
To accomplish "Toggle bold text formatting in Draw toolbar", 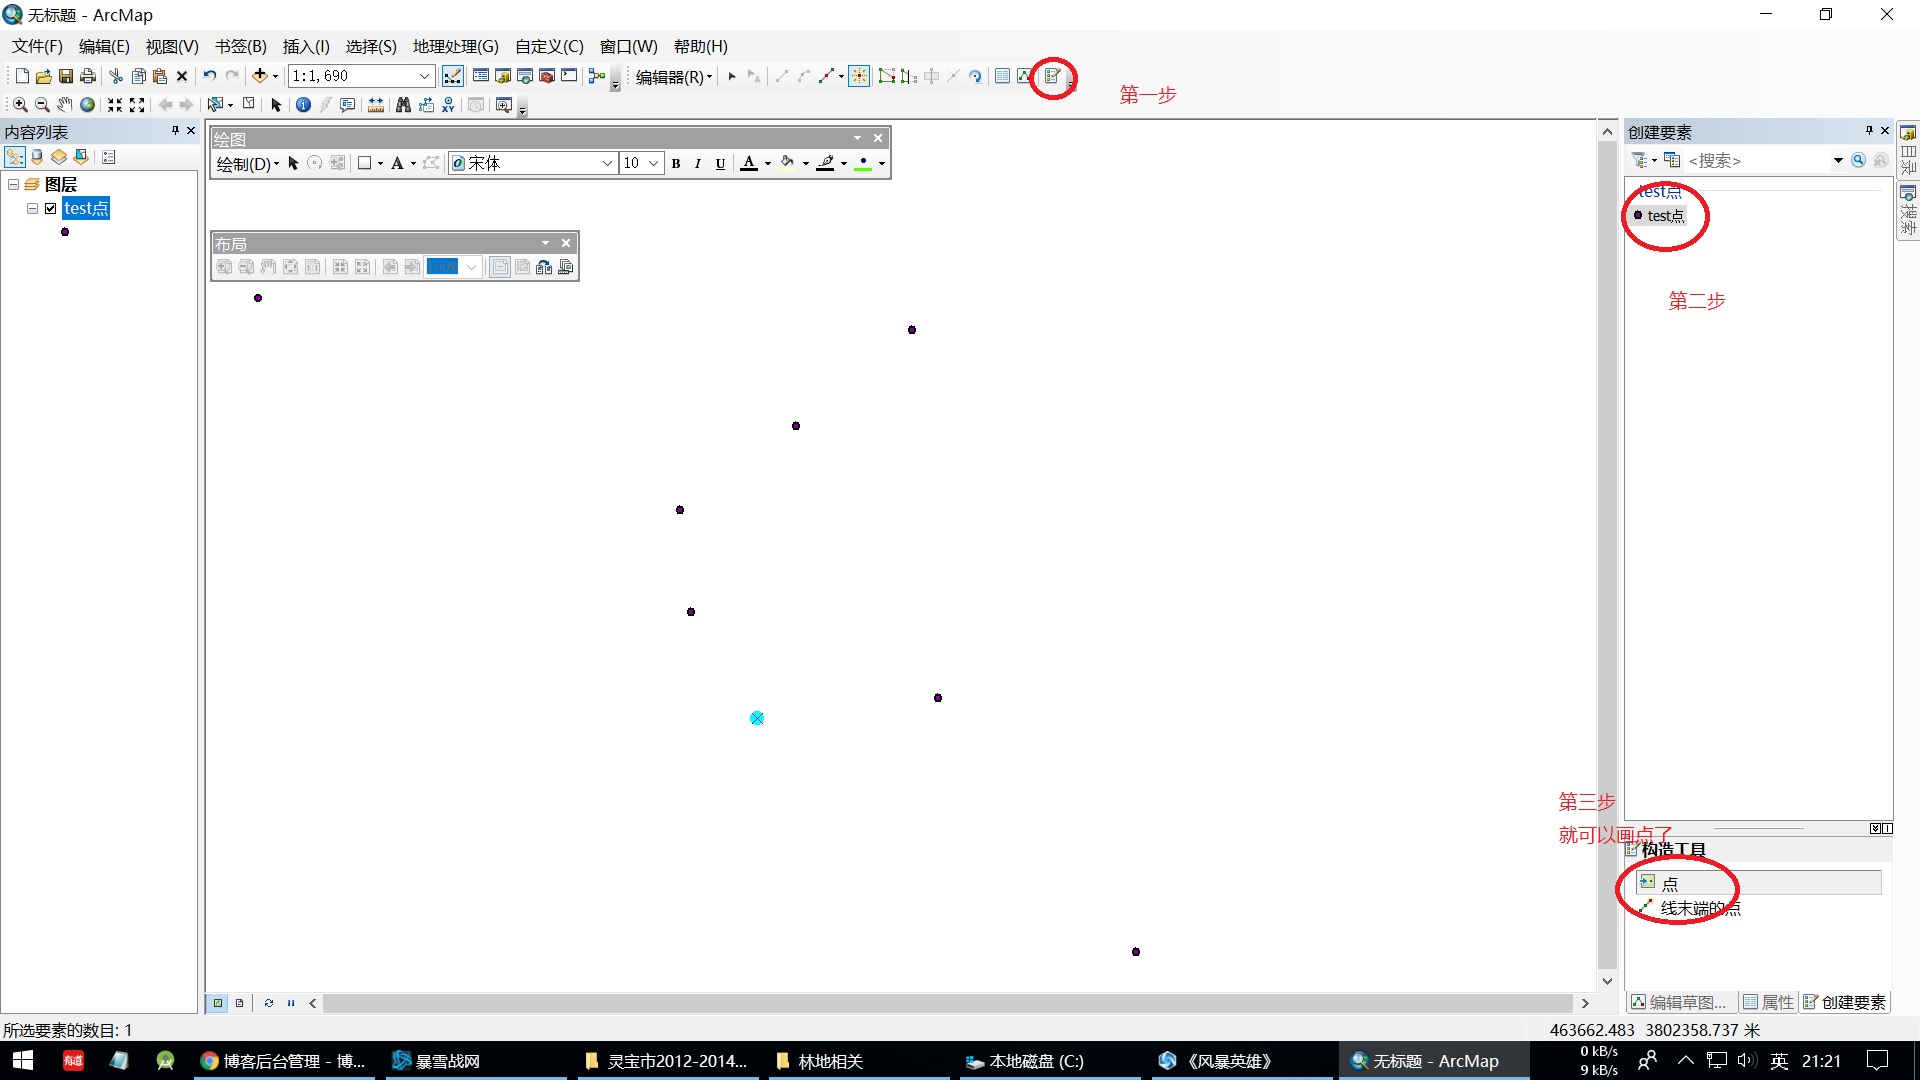I will pyautogui.click(x=676, y=164).
